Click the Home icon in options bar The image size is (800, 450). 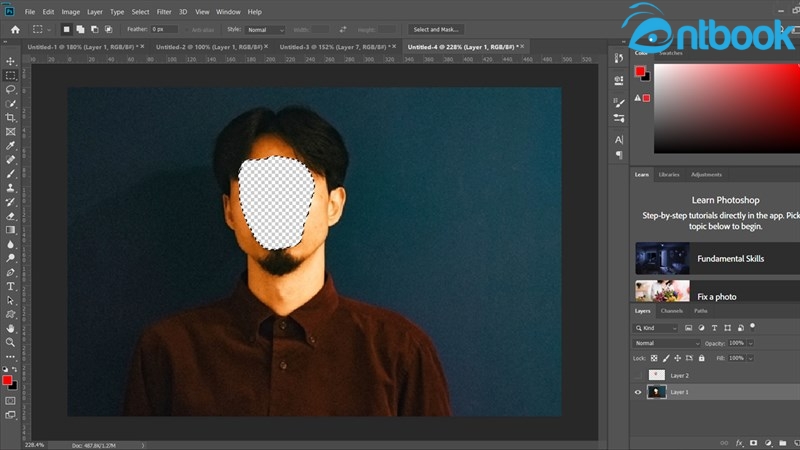click(x=15, y=30)
